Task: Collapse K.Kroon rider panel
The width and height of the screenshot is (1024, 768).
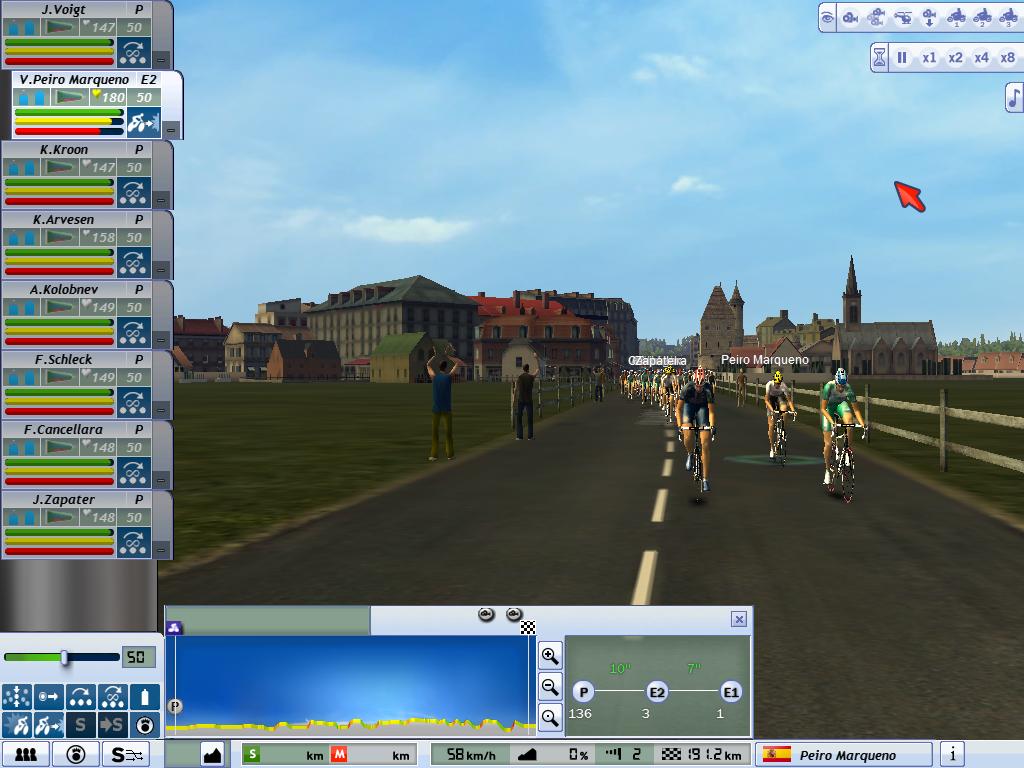Action: [x=162, y=199]
